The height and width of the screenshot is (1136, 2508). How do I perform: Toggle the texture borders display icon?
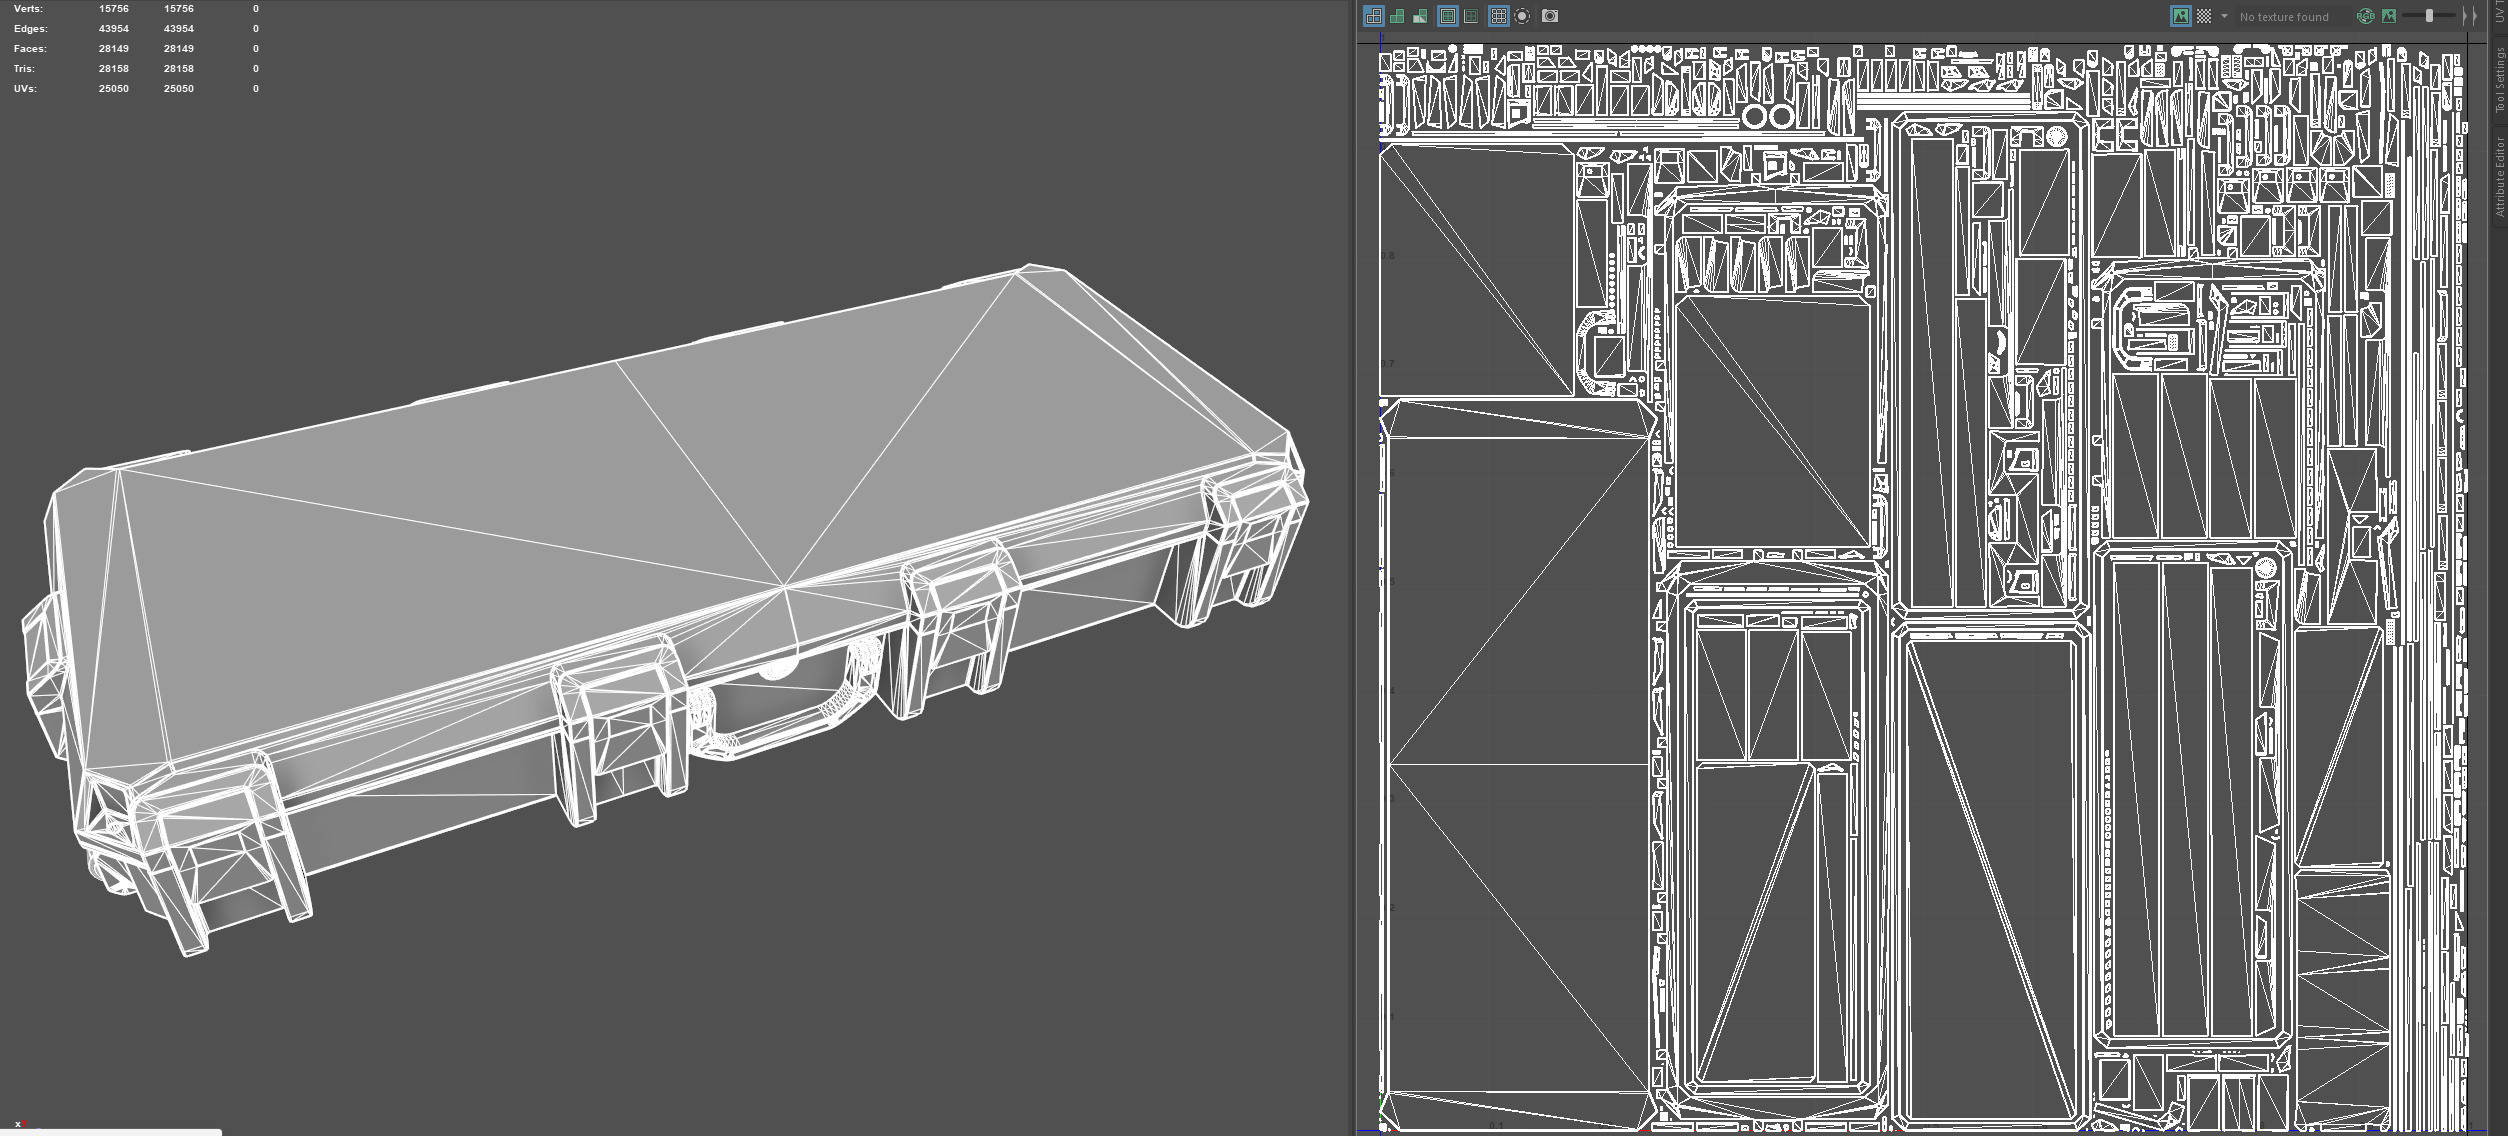coord(1447,16)
